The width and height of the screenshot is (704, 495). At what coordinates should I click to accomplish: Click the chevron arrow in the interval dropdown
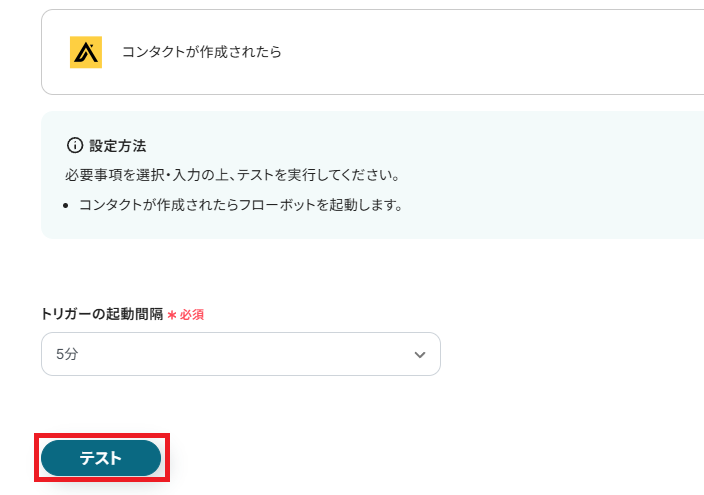420,355
